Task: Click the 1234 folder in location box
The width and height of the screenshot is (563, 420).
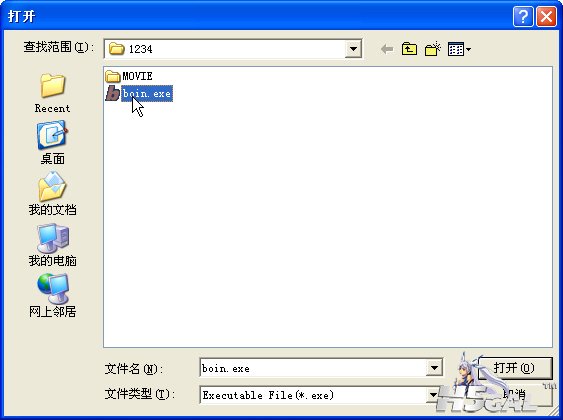Action: coord(131,49)
